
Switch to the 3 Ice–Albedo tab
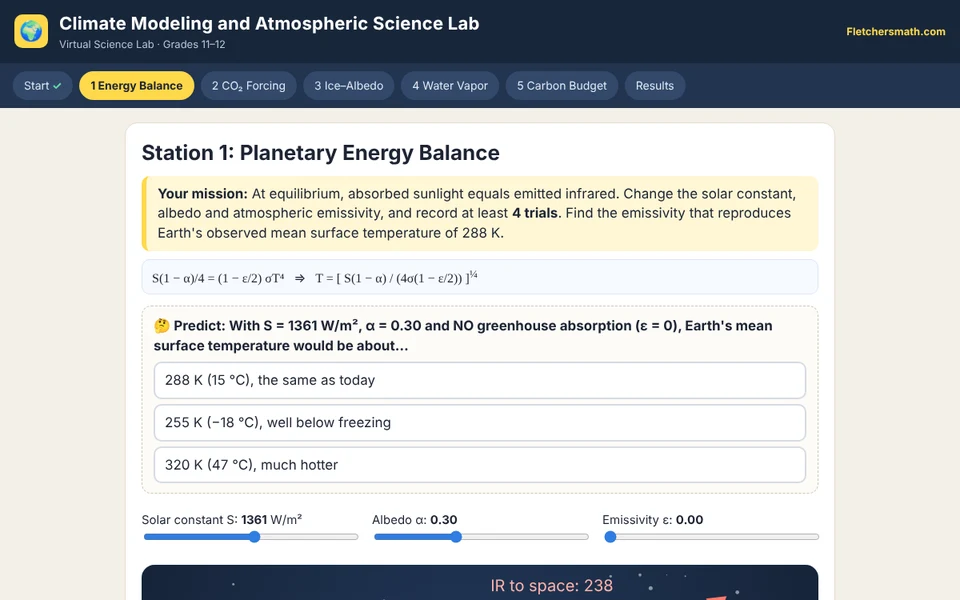349,86
